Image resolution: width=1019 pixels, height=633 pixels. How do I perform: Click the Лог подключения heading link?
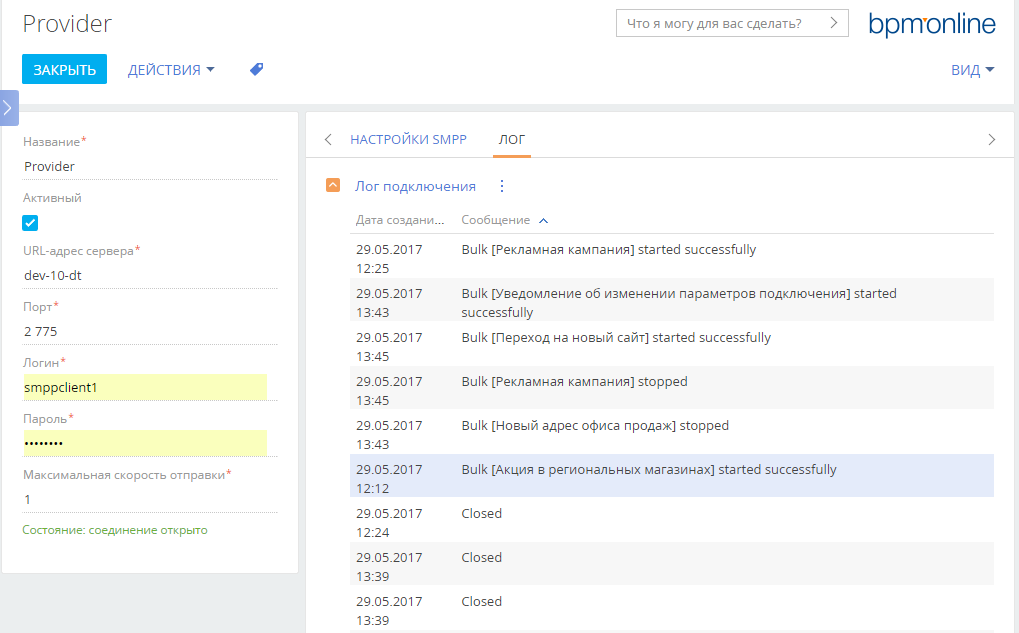(415, 187)
